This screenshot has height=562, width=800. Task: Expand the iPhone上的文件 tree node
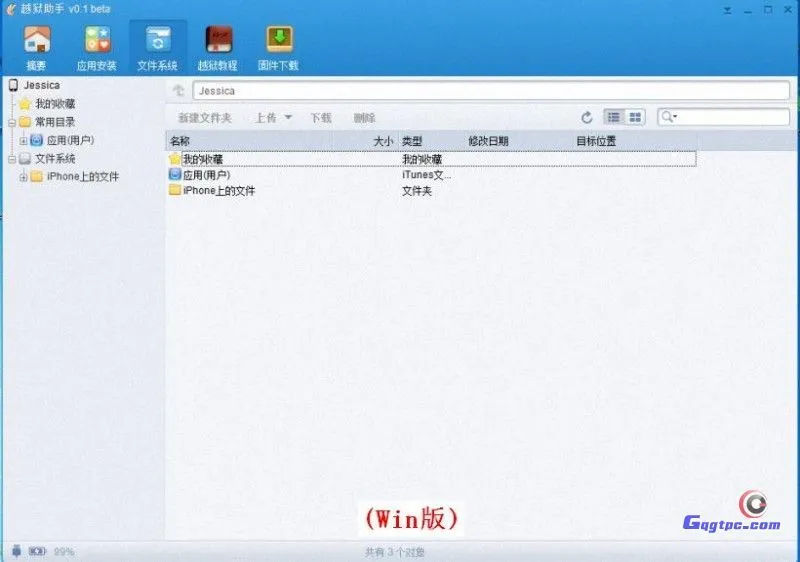pos(23,177)
